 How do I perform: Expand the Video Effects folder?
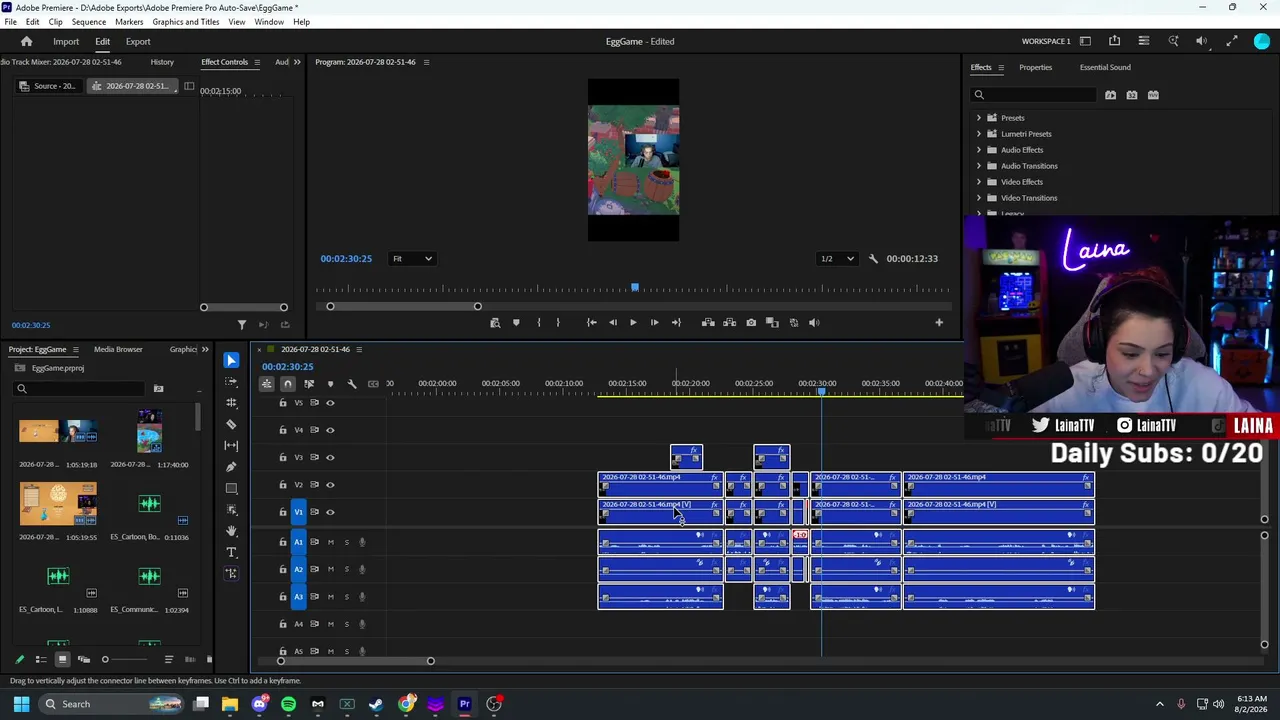click(979, 182)
